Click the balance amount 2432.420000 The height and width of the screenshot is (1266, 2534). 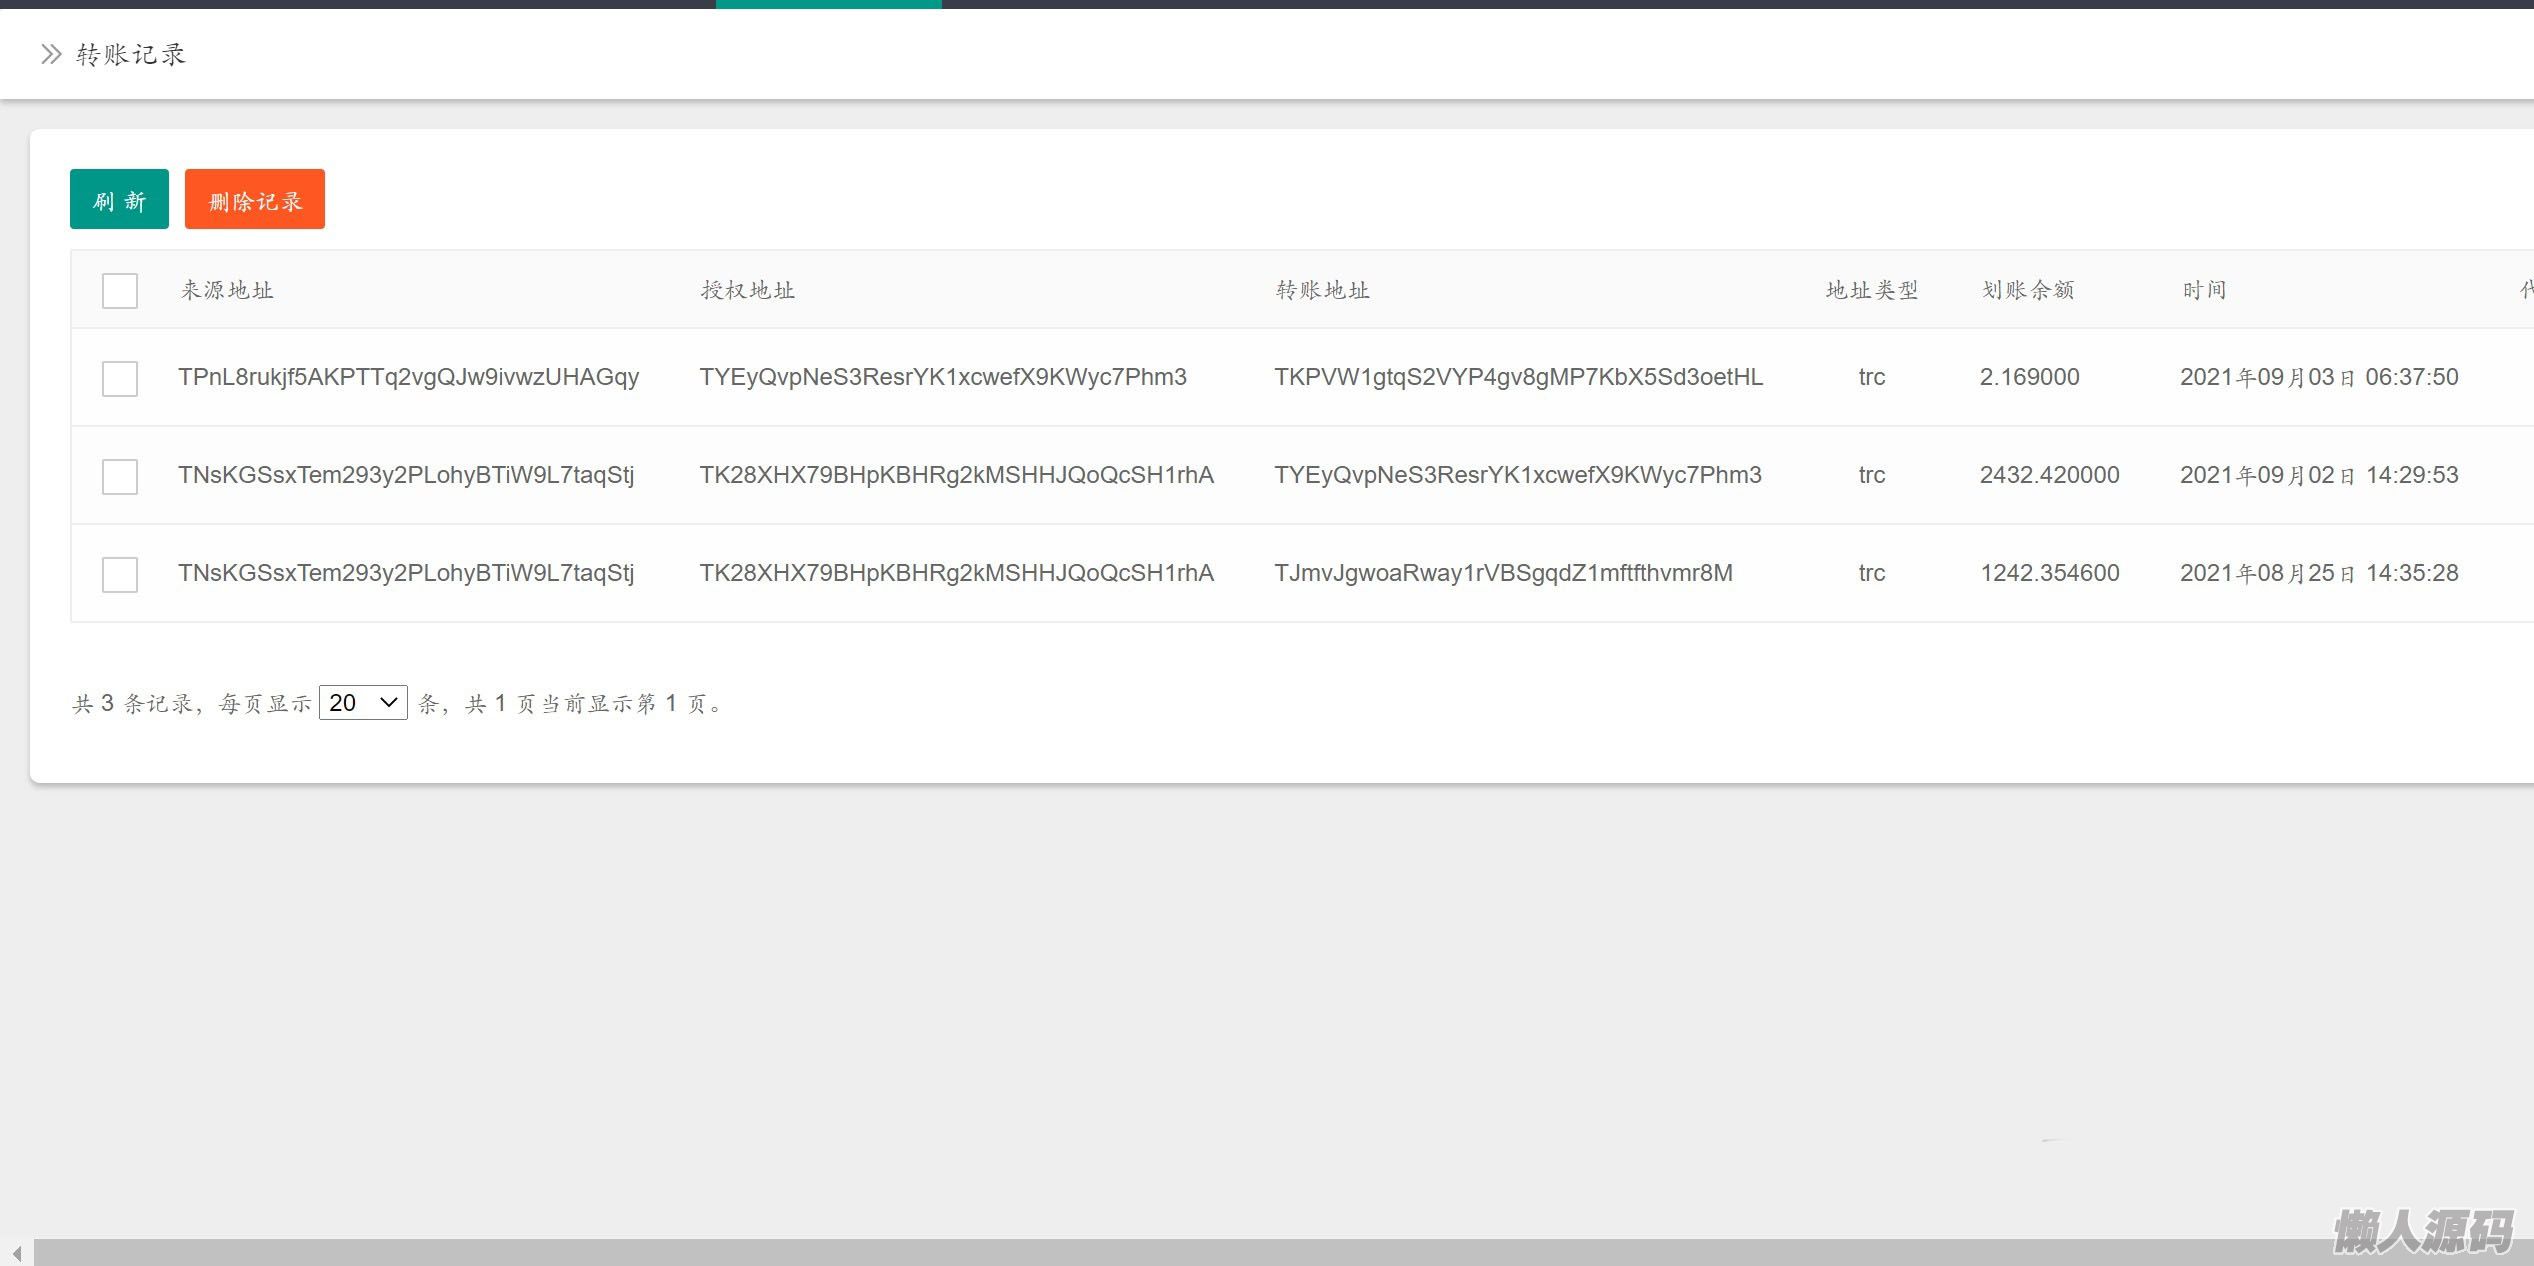2049,475
